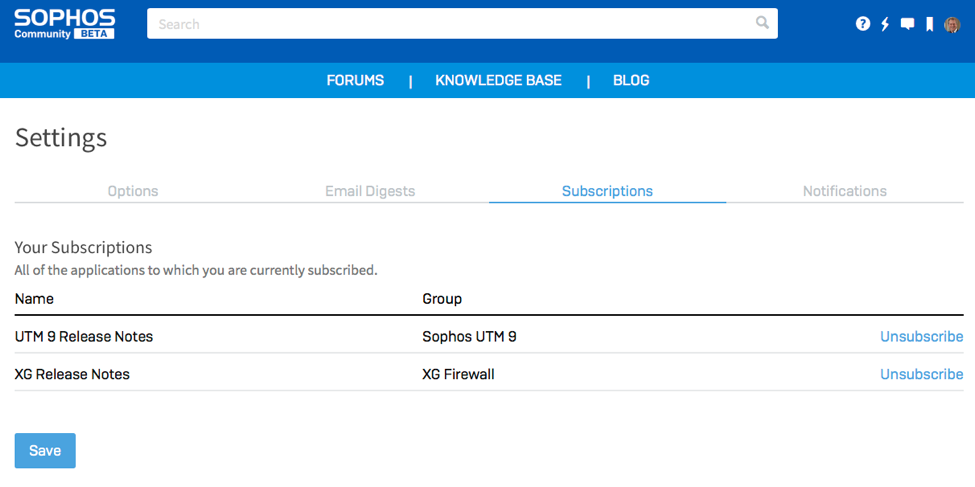Open the FORUMS navigation item
Image resolution: width=975 pixels, height=487 pixels.
point(355,80)
